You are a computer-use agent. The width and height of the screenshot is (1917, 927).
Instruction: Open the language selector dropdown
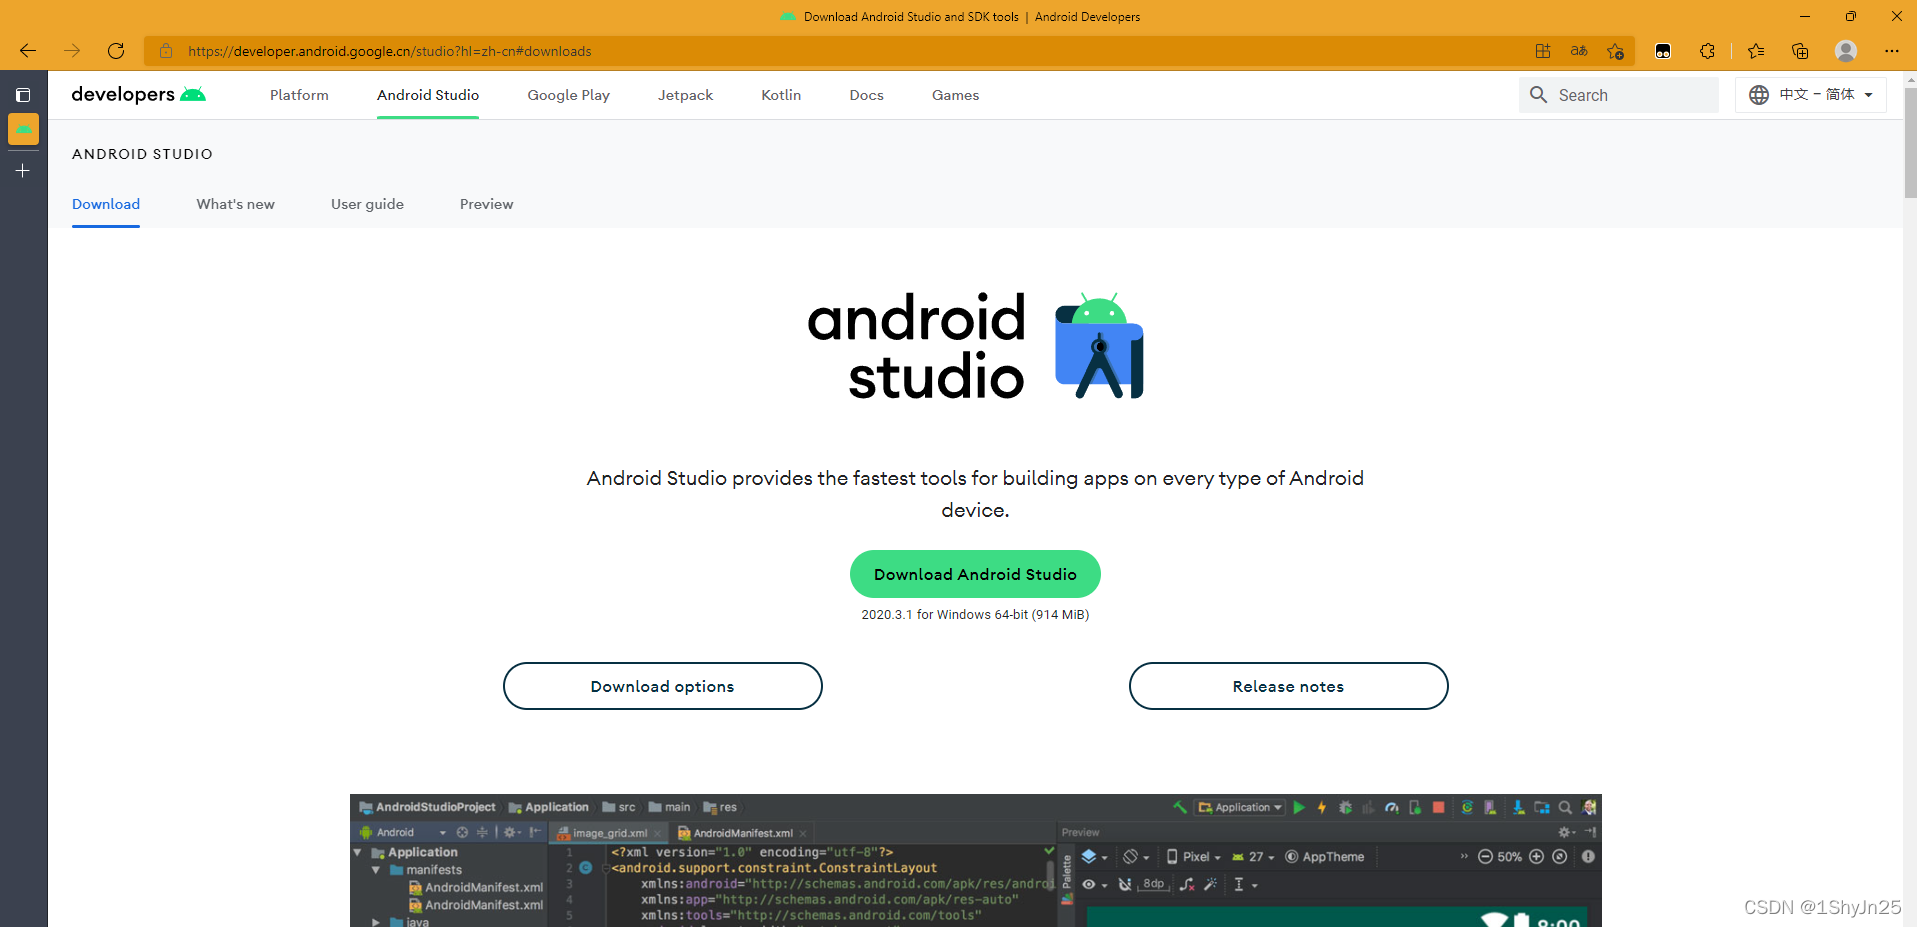(x=1811, y=95)
